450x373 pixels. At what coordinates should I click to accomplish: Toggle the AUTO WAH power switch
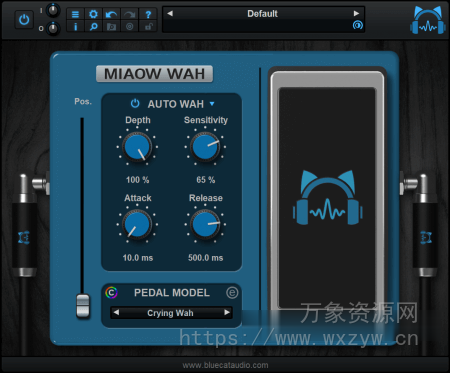pyautogui.click(x=135, y=104)
